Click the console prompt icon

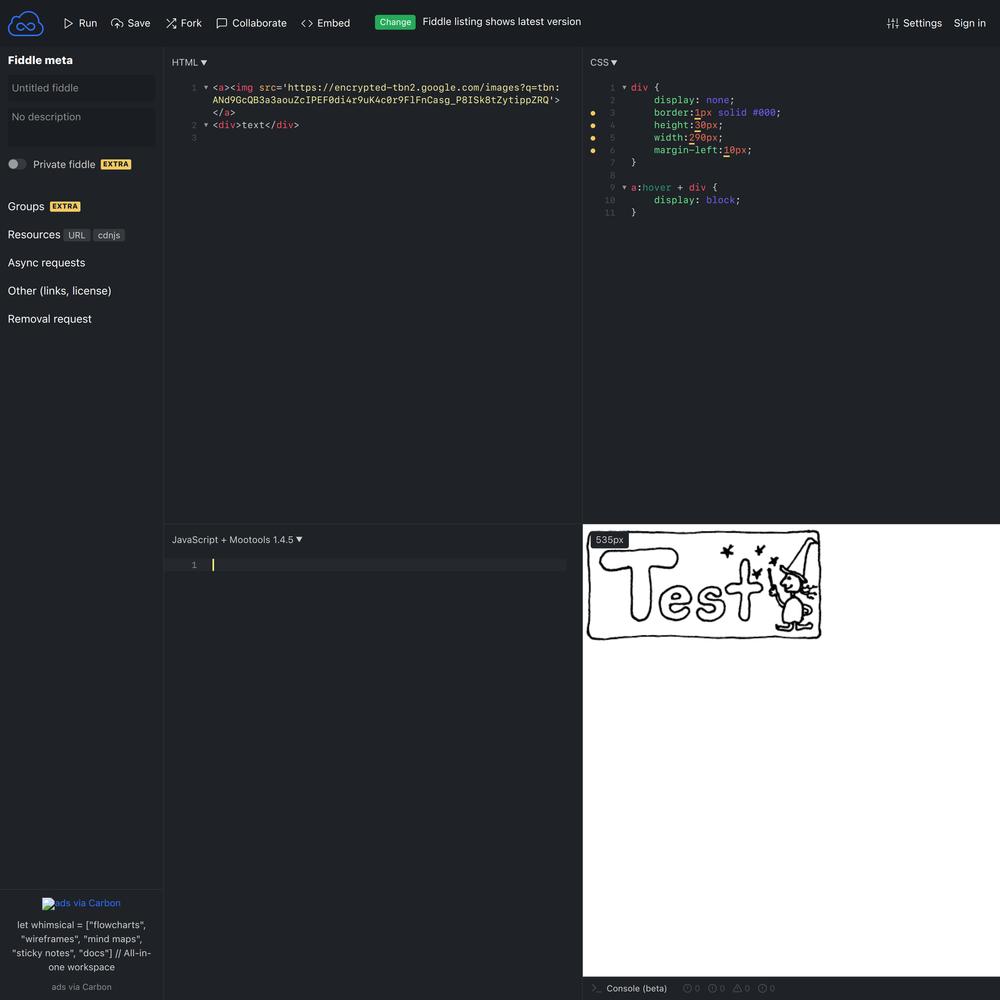tap(596, 989)
